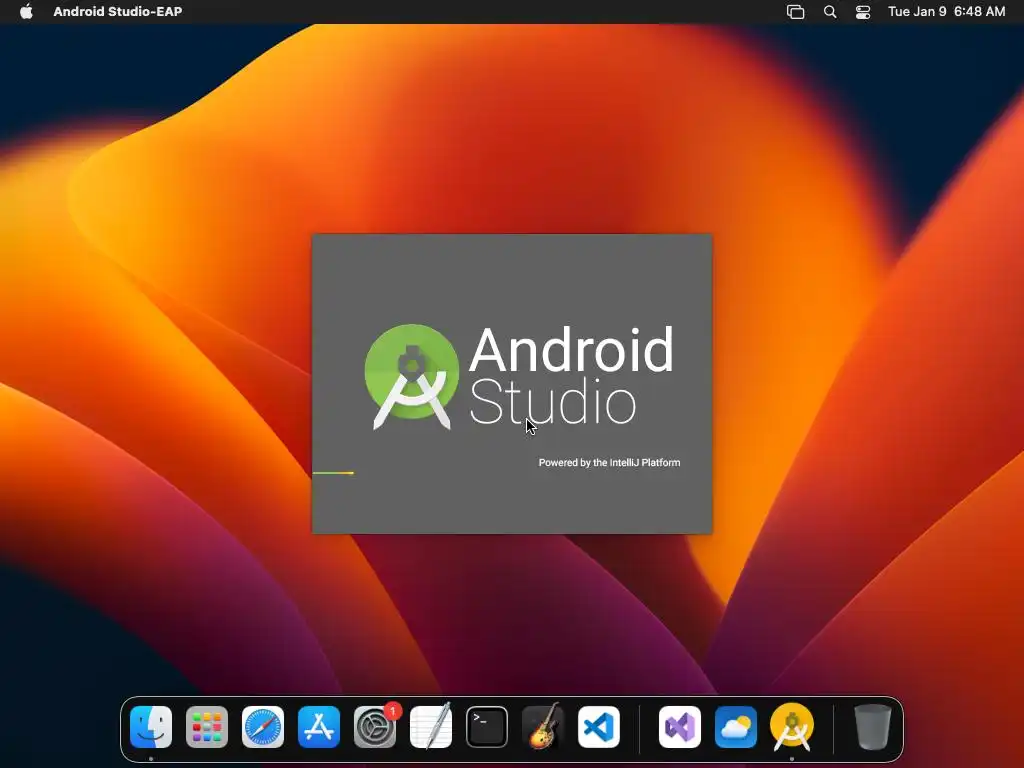The width and height of the screenshot is (1024, 768).
Task: Open Visual Studio purple icon in dock
Action: [680, 727]
